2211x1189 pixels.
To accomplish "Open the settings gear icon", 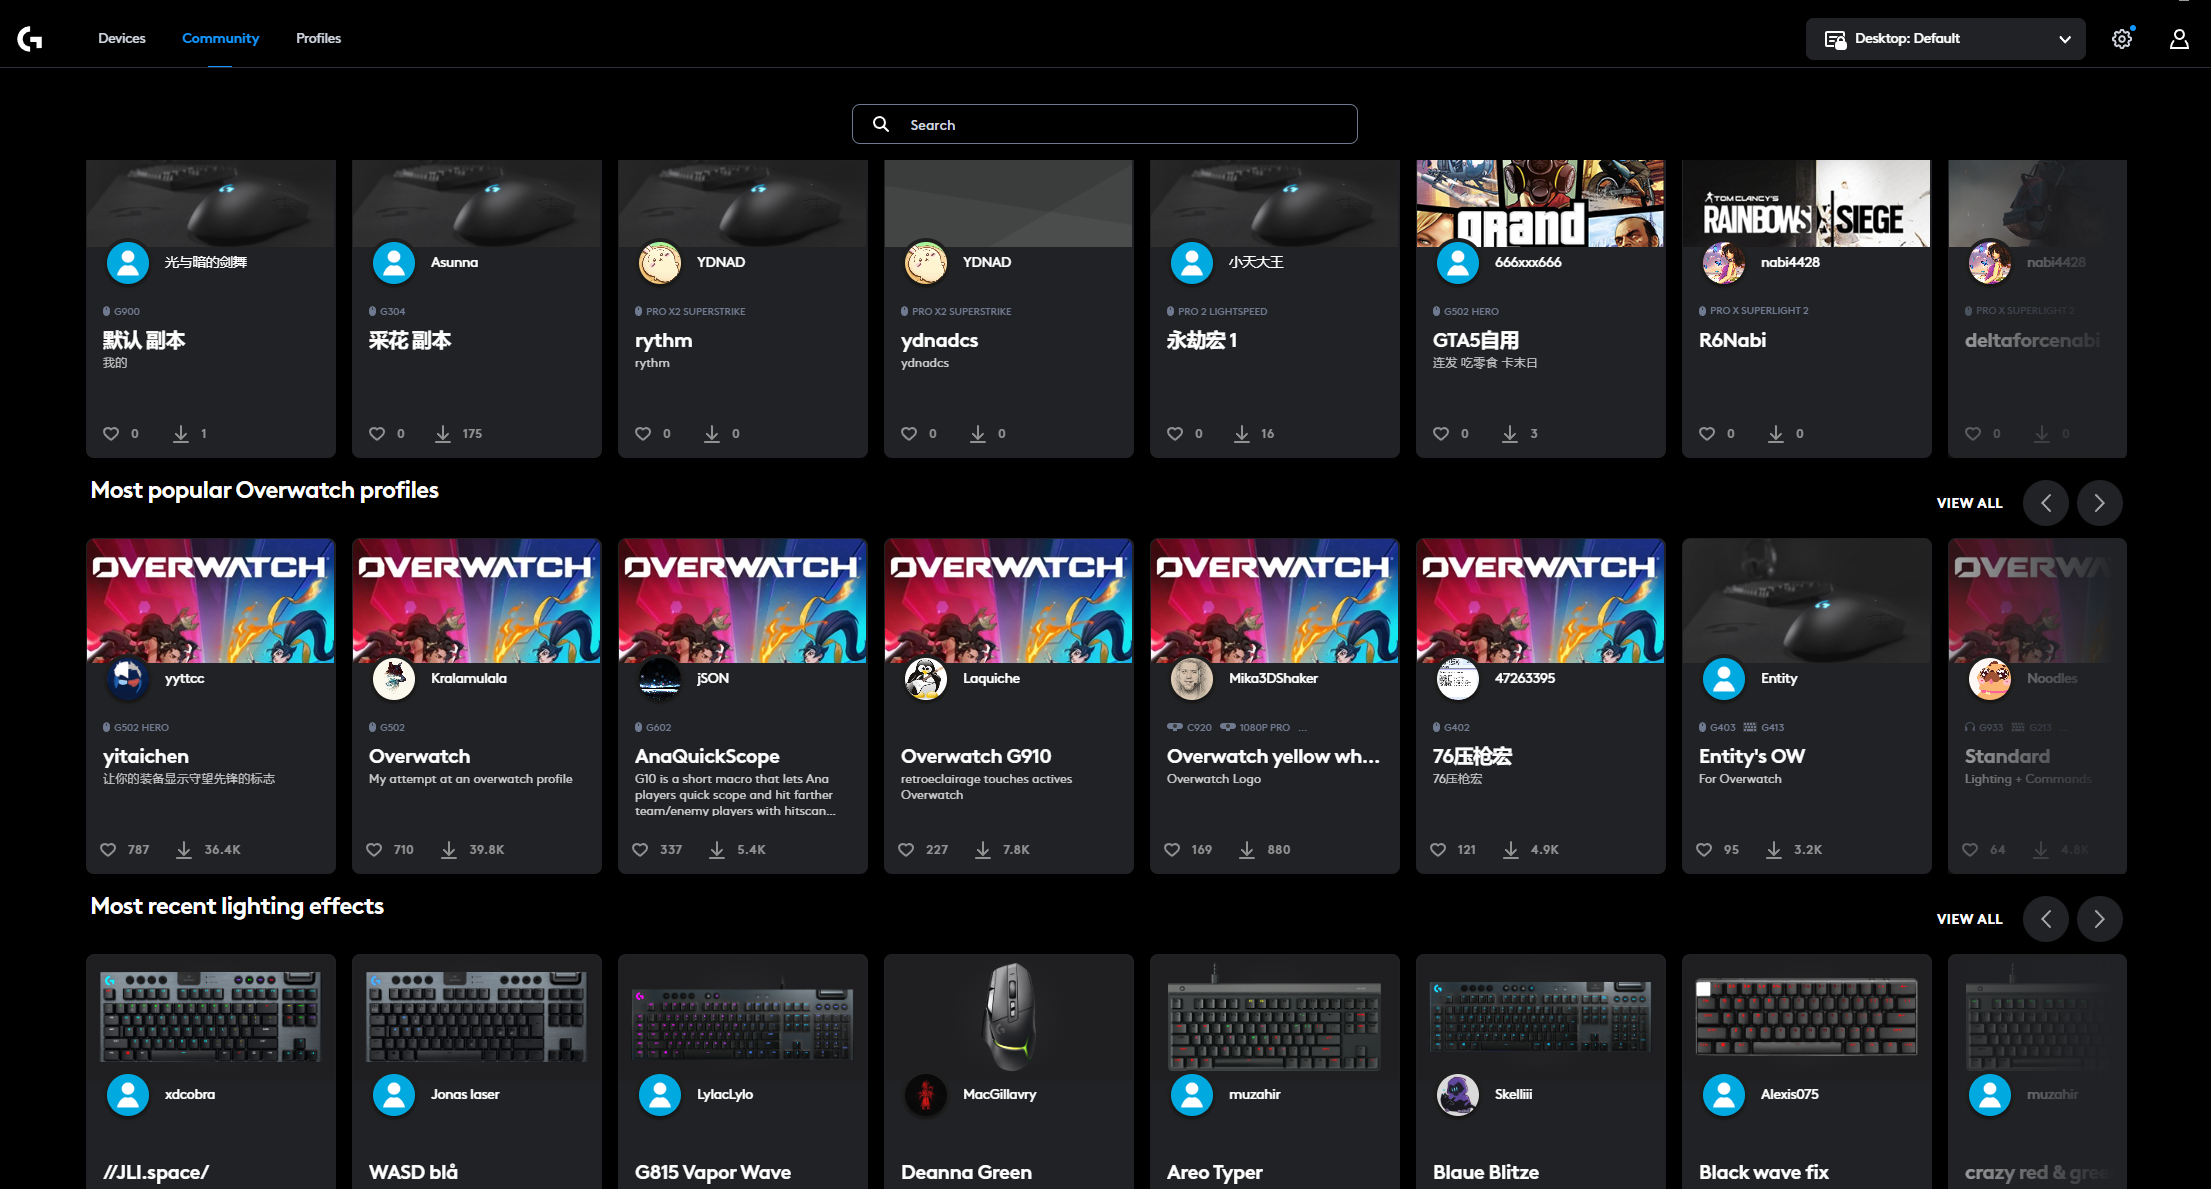I will (x=2121, y=39).
